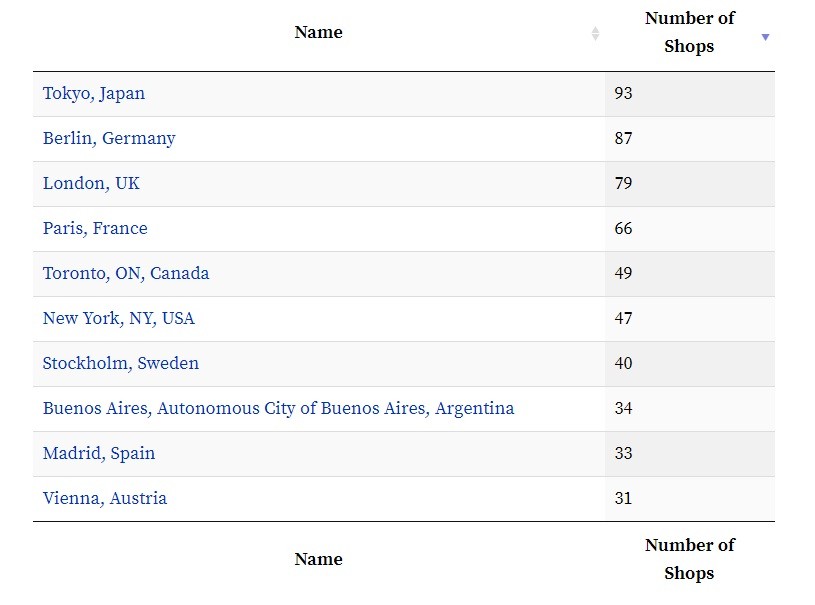Click the footer Name column label
This screenshot has height=605, width=815.
(318, 560)
